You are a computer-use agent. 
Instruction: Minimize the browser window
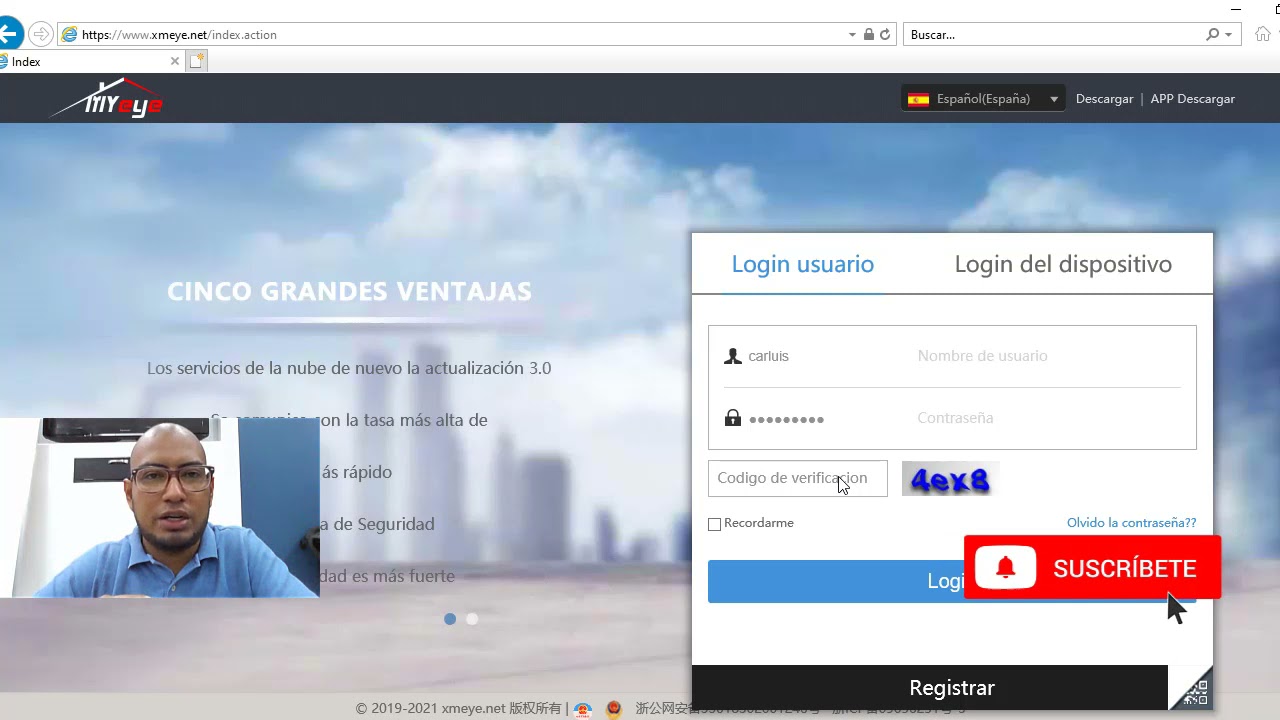pos(1237,8)
